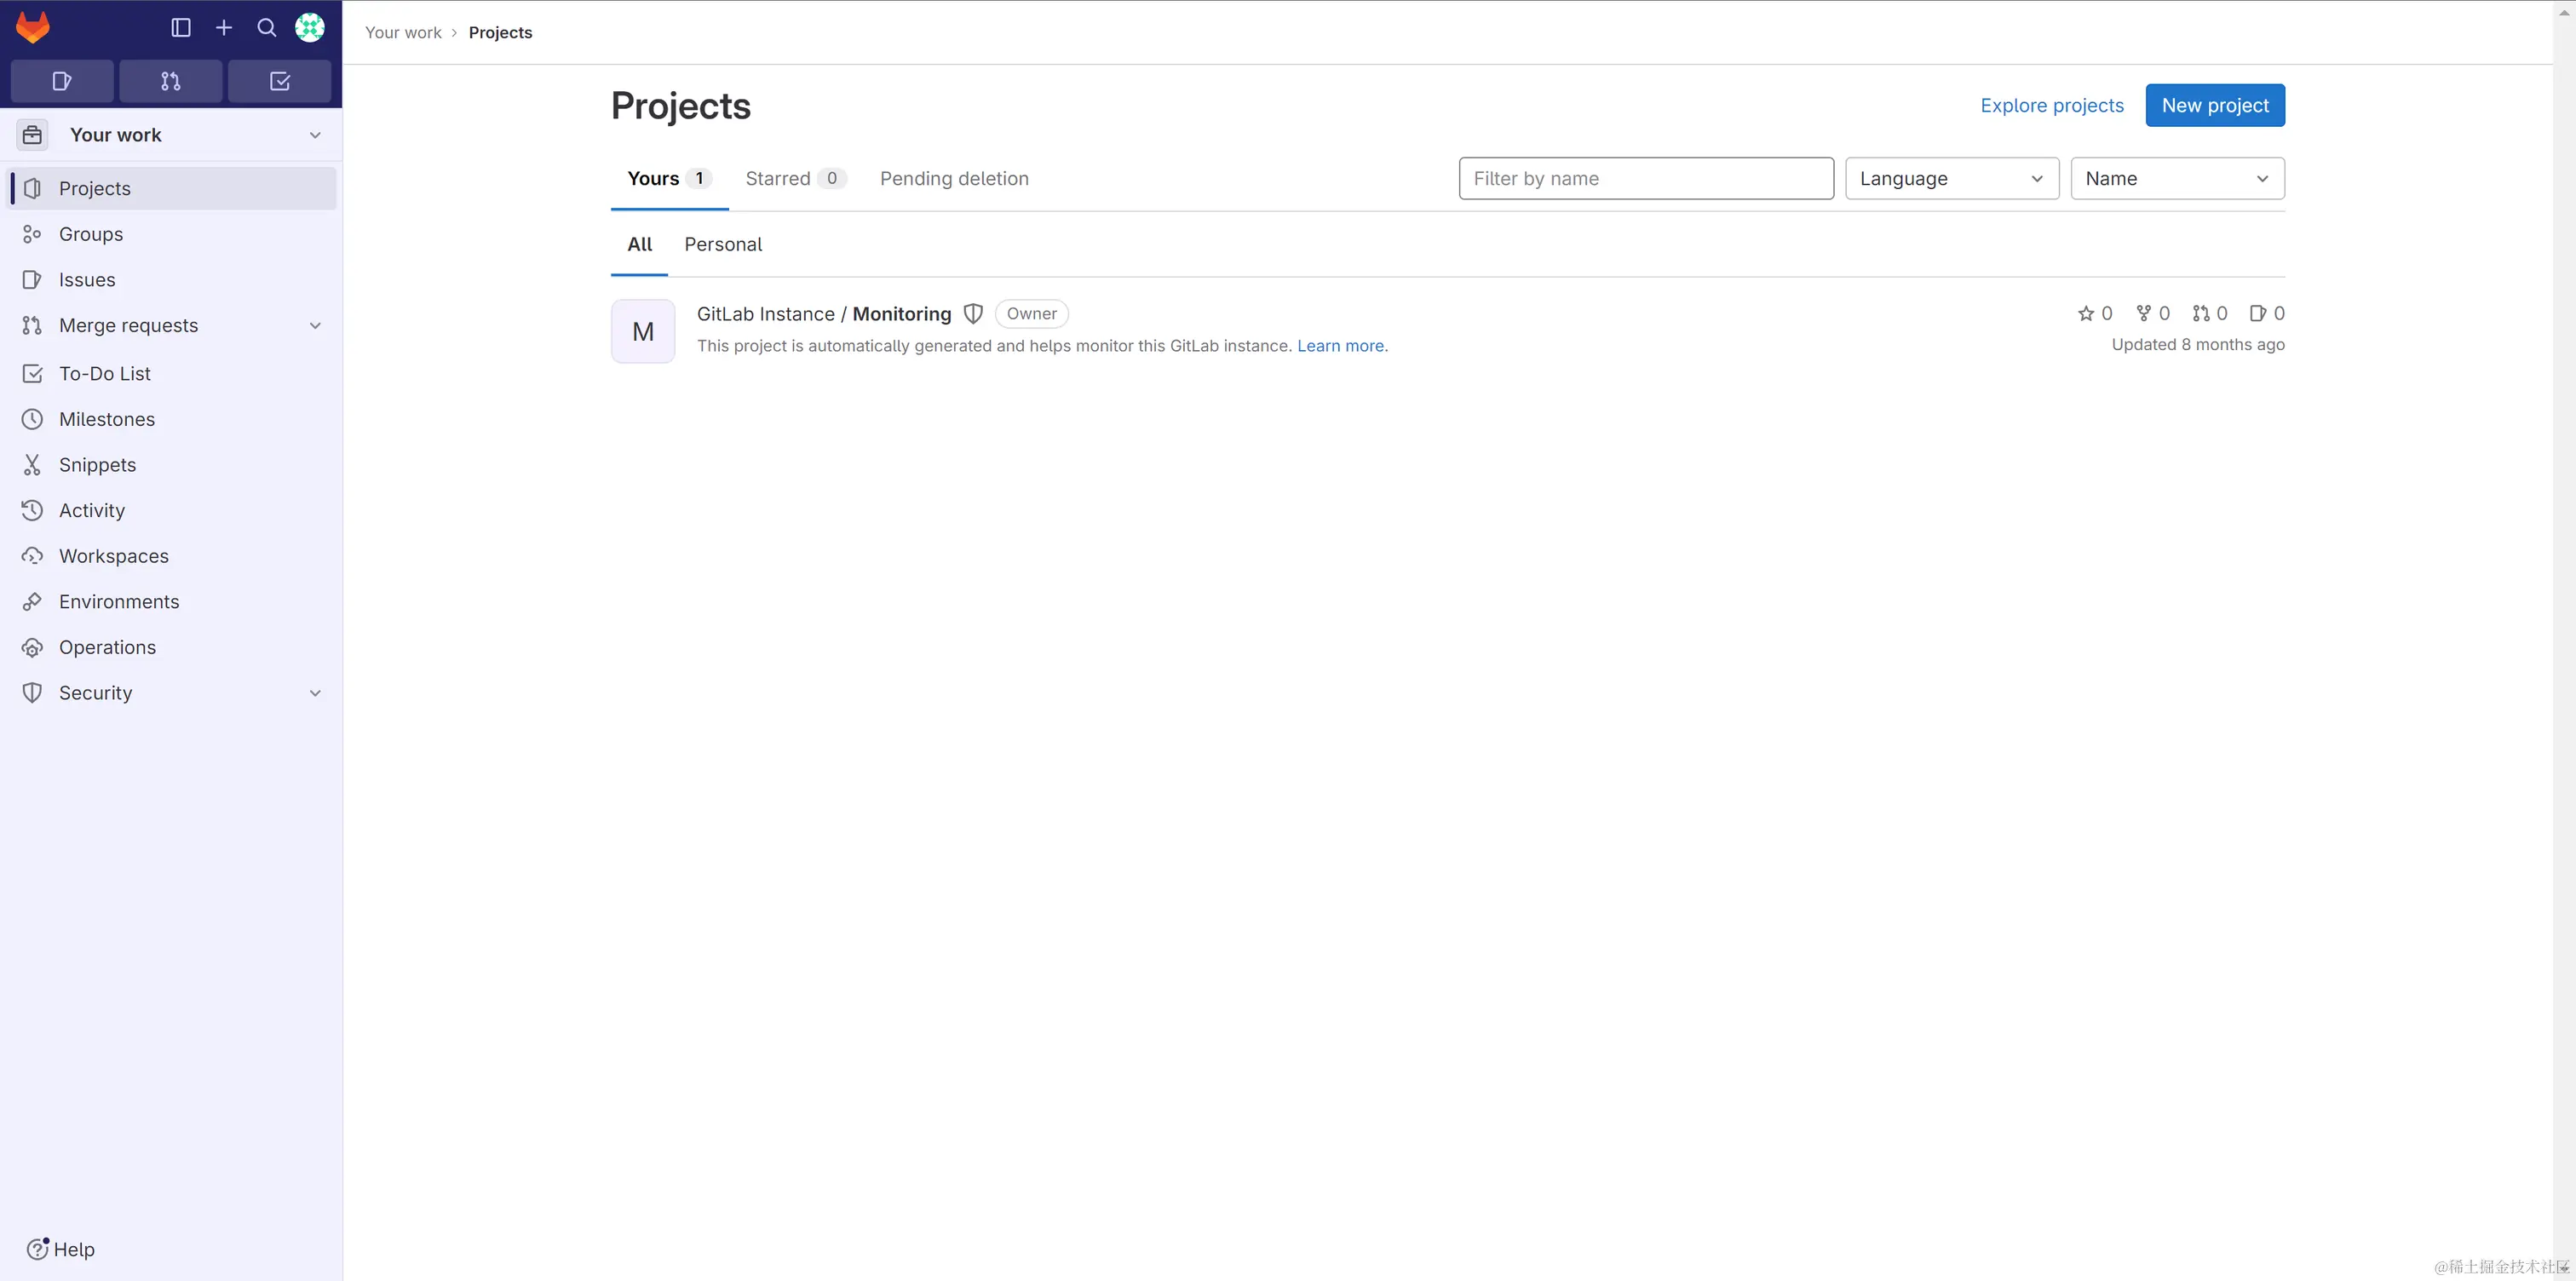Open Snippets from the sidebar
This screenshot has height=1281, width=2576.
(x=173, y=465)
